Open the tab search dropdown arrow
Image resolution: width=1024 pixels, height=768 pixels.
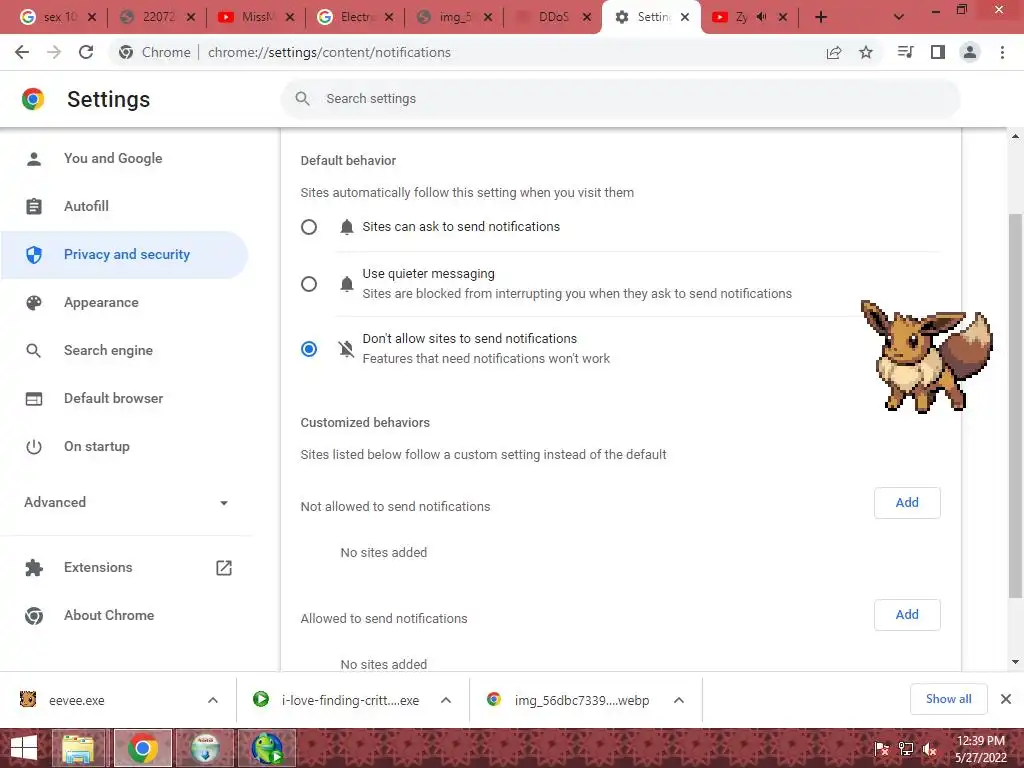point(899,17)
